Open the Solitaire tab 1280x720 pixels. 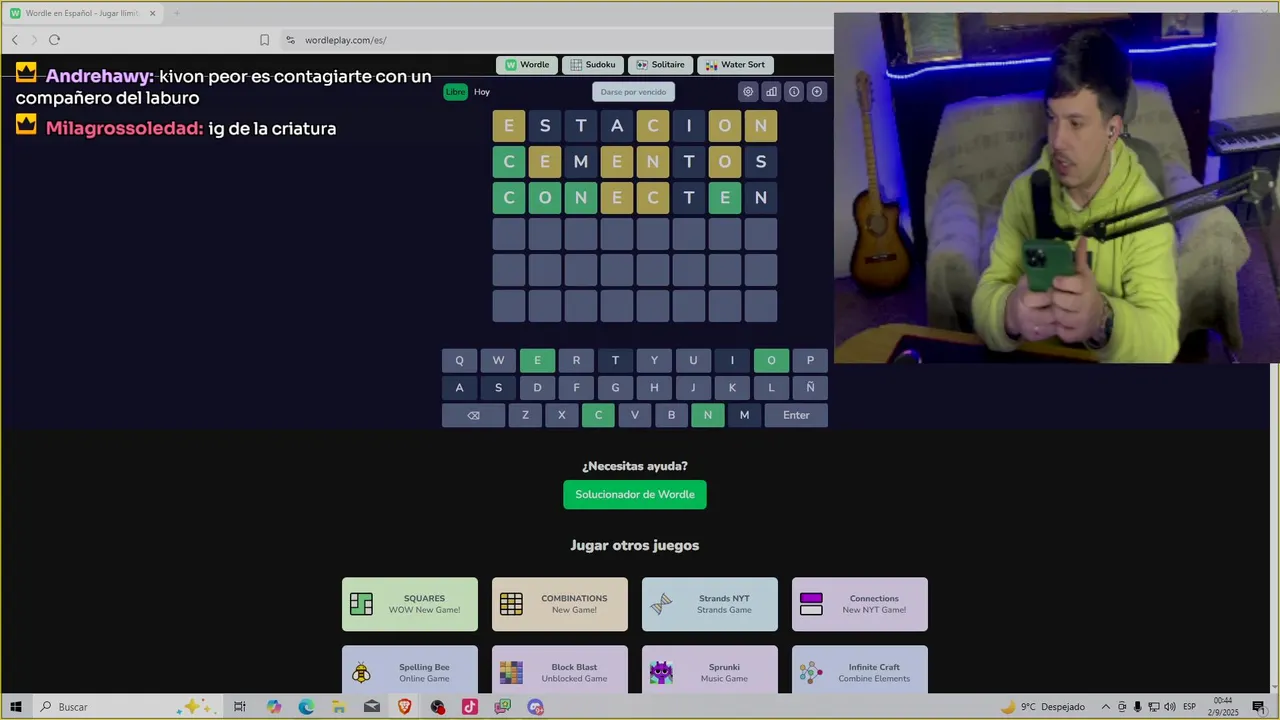pos(660,65)
